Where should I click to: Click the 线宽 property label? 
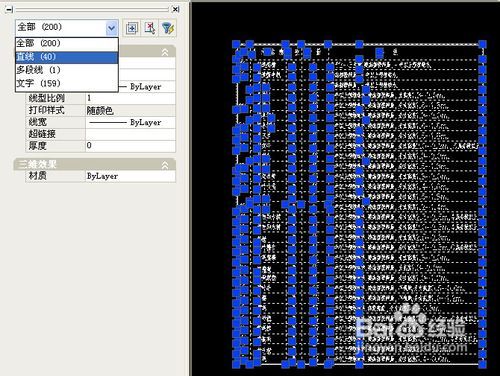click(37, 122)
